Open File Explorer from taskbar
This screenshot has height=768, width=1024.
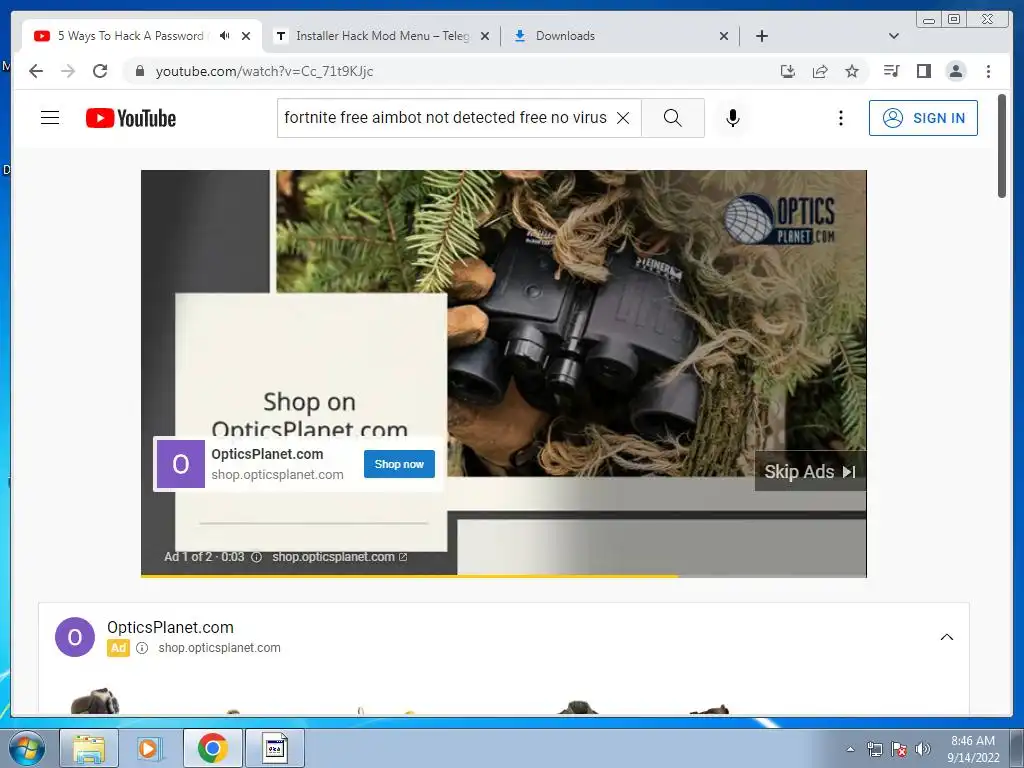[x=89, y=748]
